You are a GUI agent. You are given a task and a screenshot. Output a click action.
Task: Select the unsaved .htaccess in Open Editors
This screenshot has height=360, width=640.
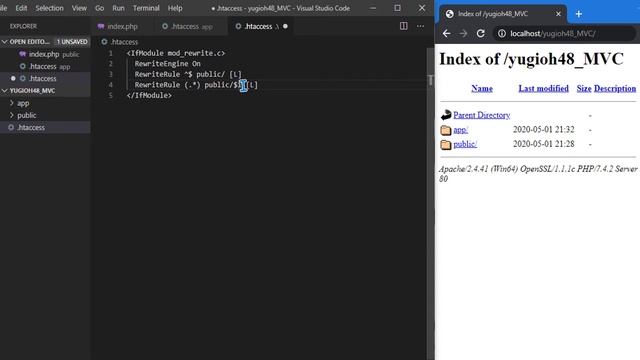click(45, 78)
